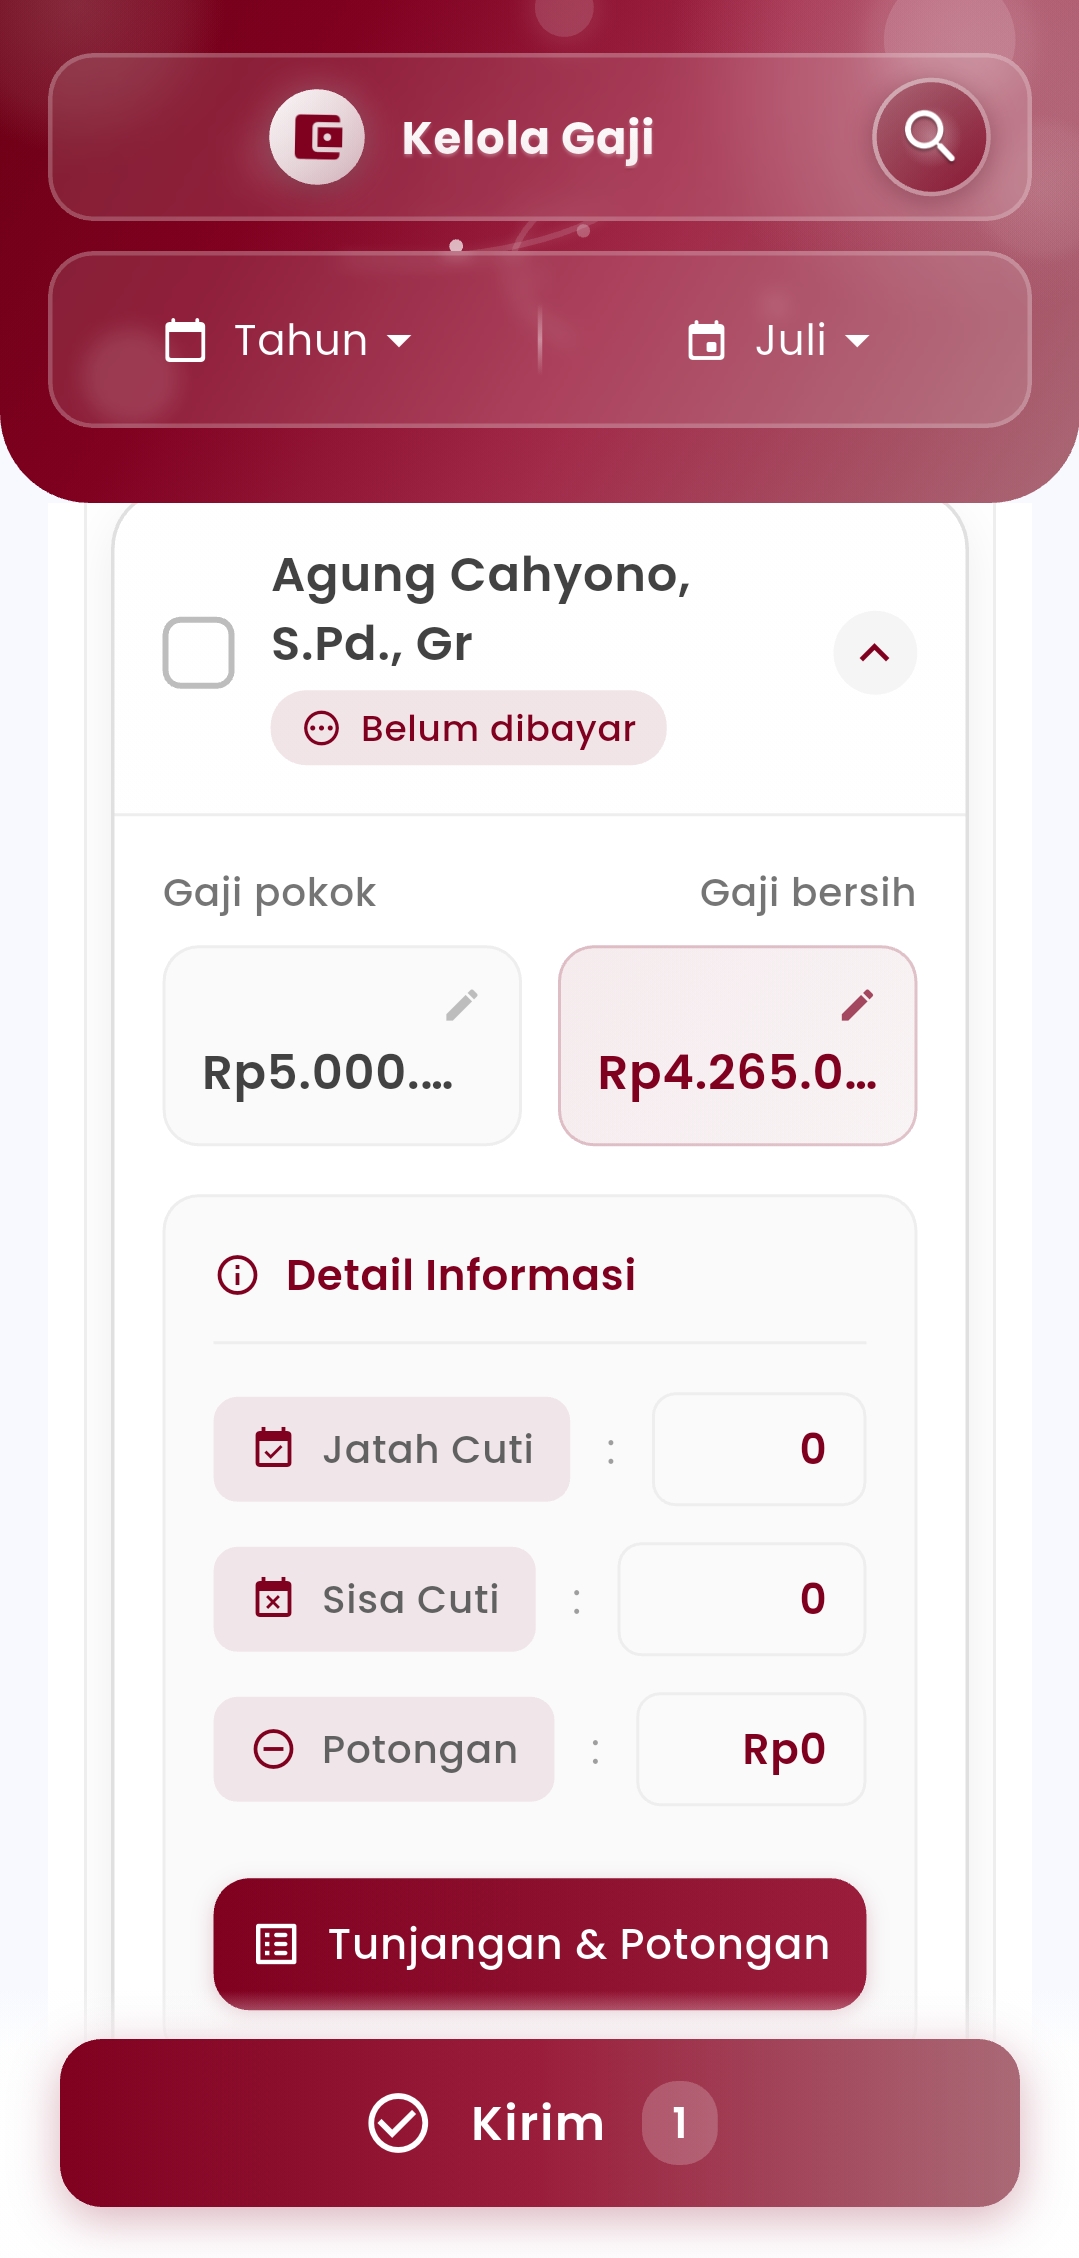Click the Sisa Cuti value field

742,1599
